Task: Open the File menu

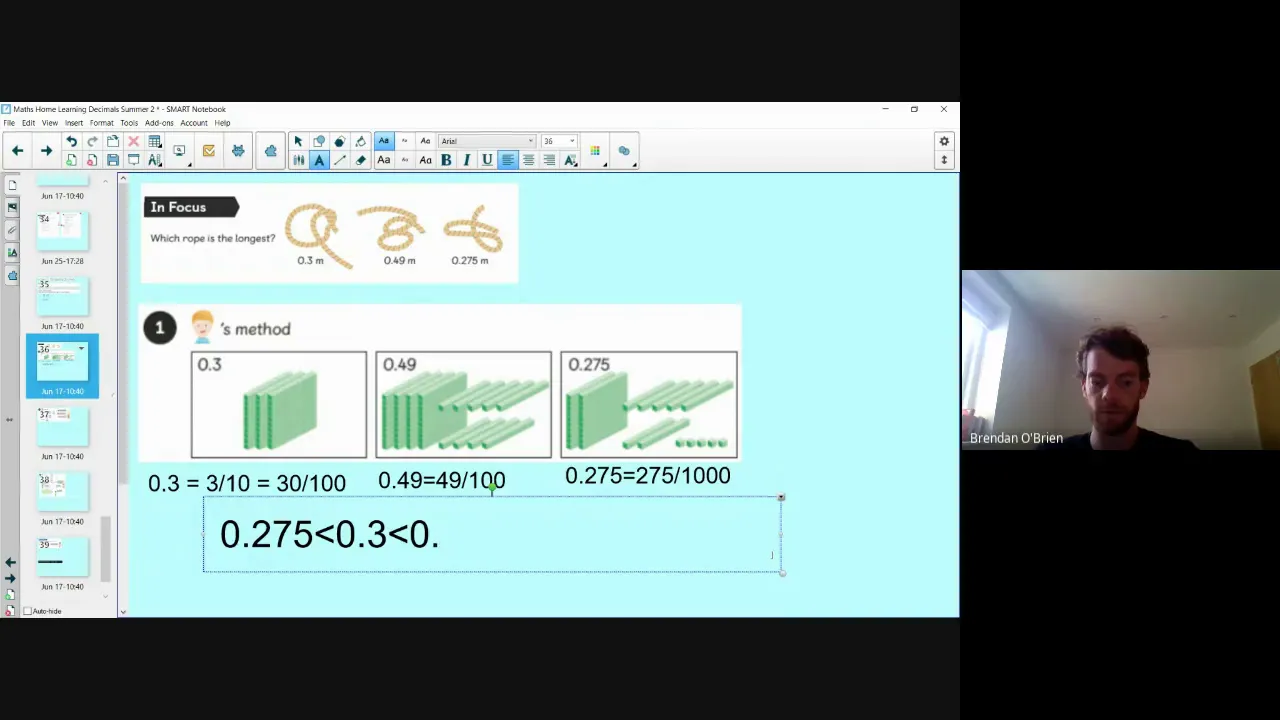Action: (9, 123)
